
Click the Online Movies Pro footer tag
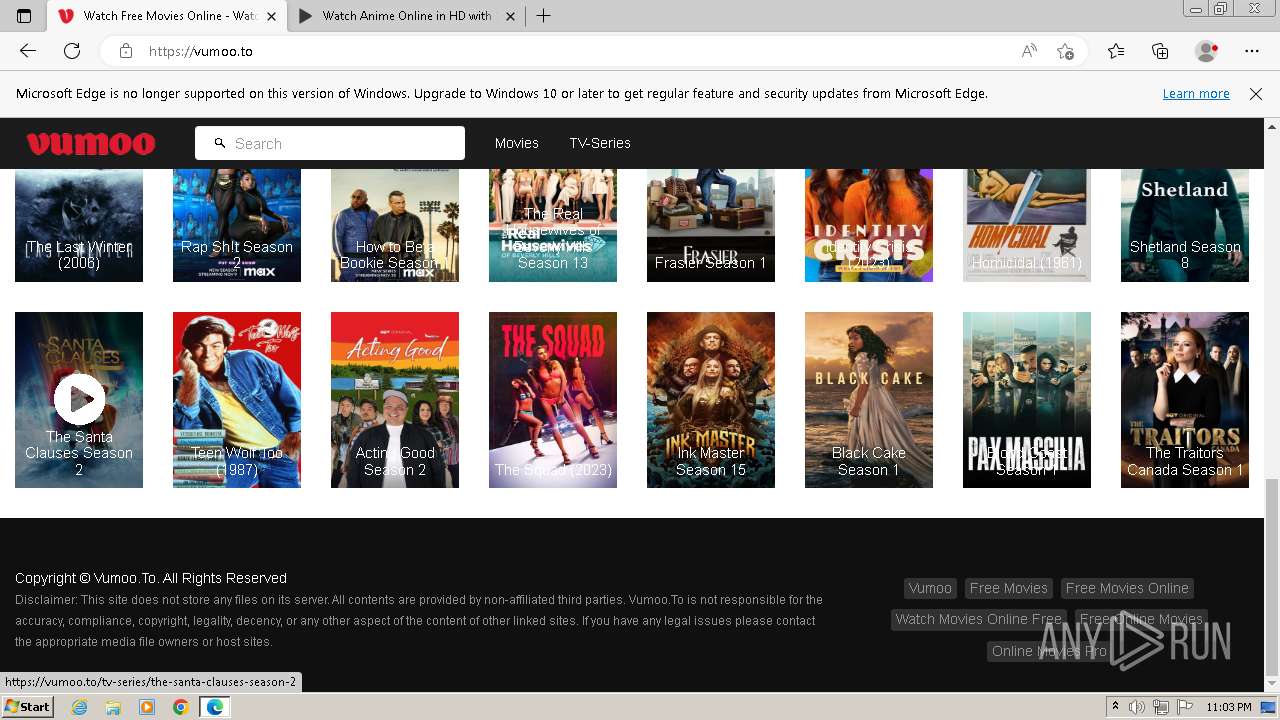(1049, 651)
